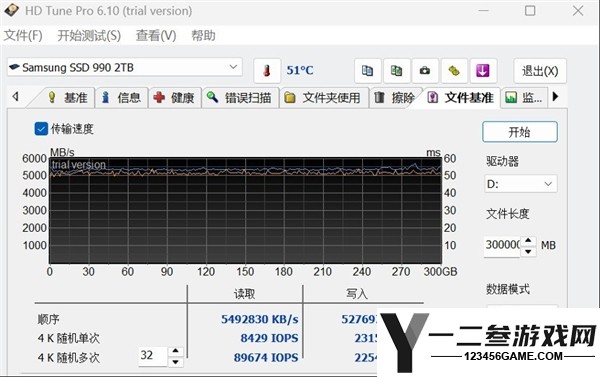Close the HD Tune Pro window
The width and height of the screenshot is (600, 377).
click(578, 11)
